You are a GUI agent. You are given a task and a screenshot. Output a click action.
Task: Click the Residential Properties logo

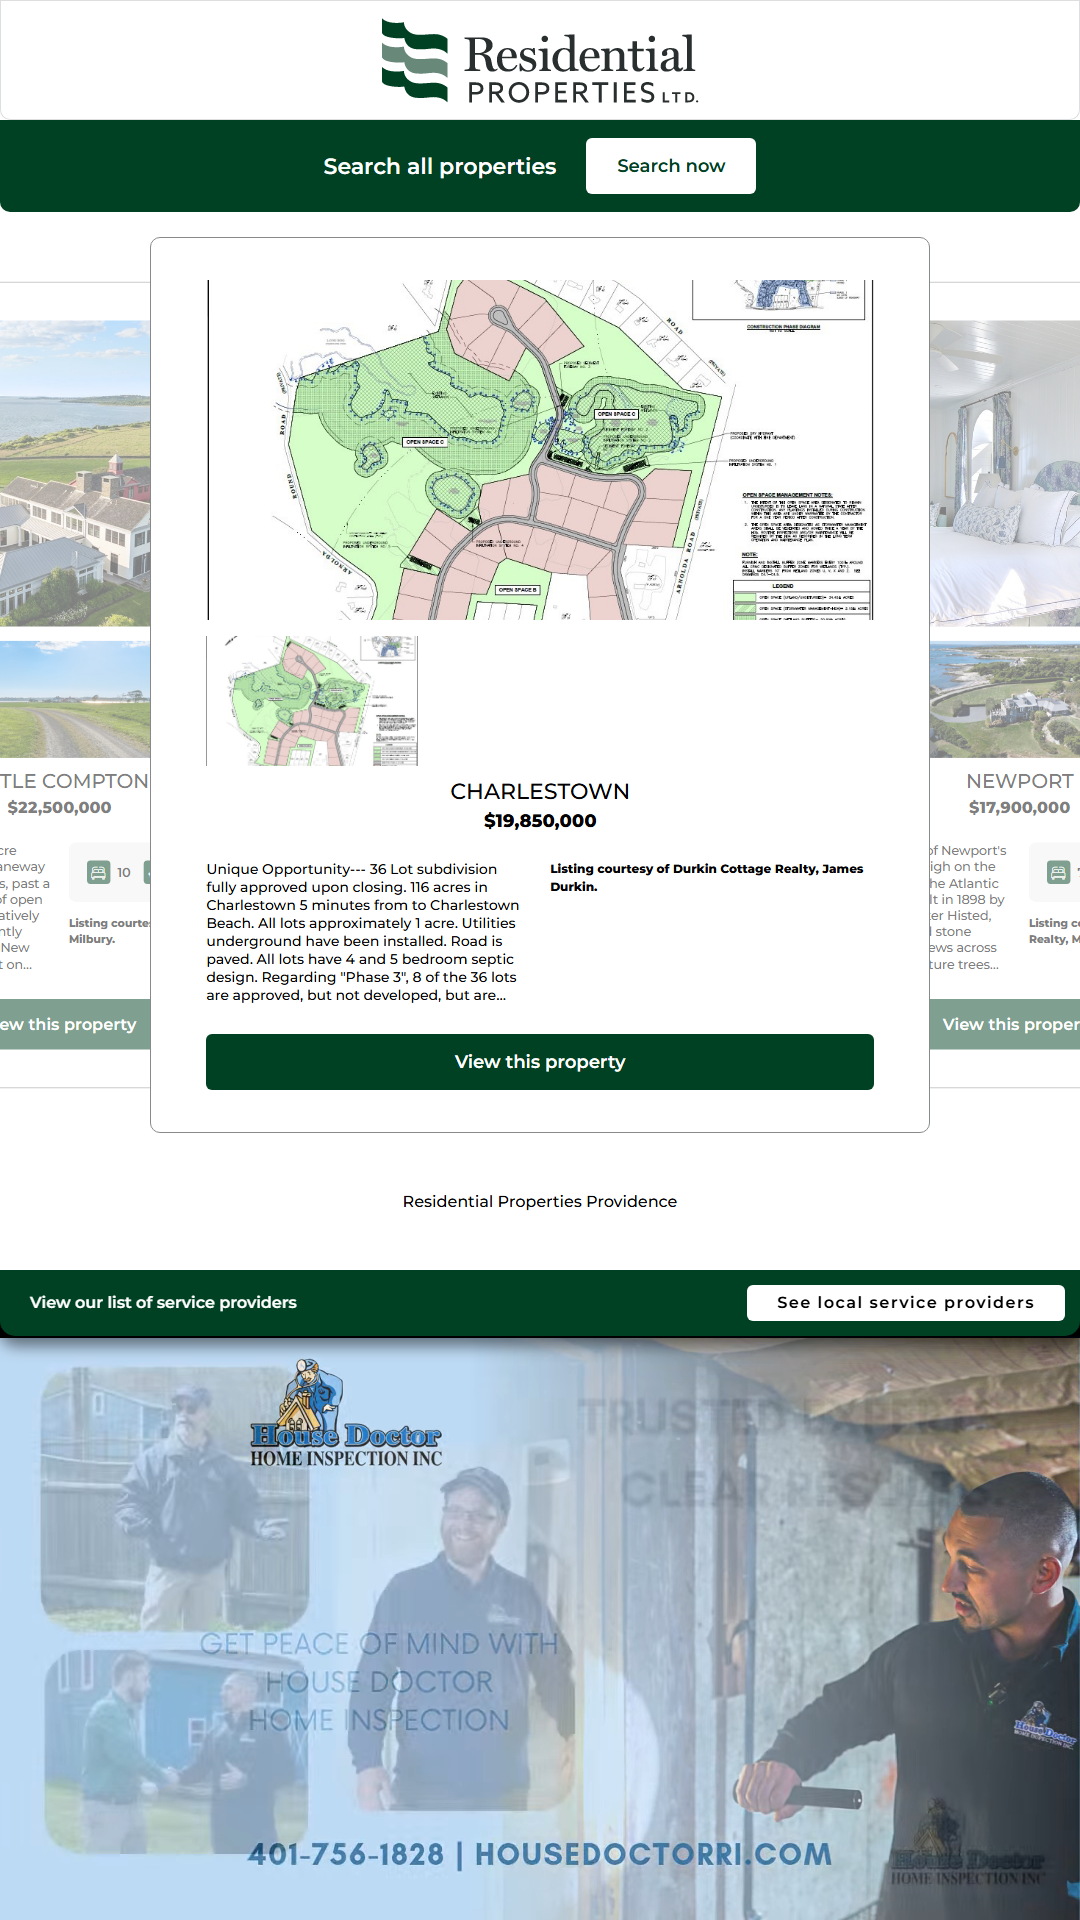(x=540, y=61)
